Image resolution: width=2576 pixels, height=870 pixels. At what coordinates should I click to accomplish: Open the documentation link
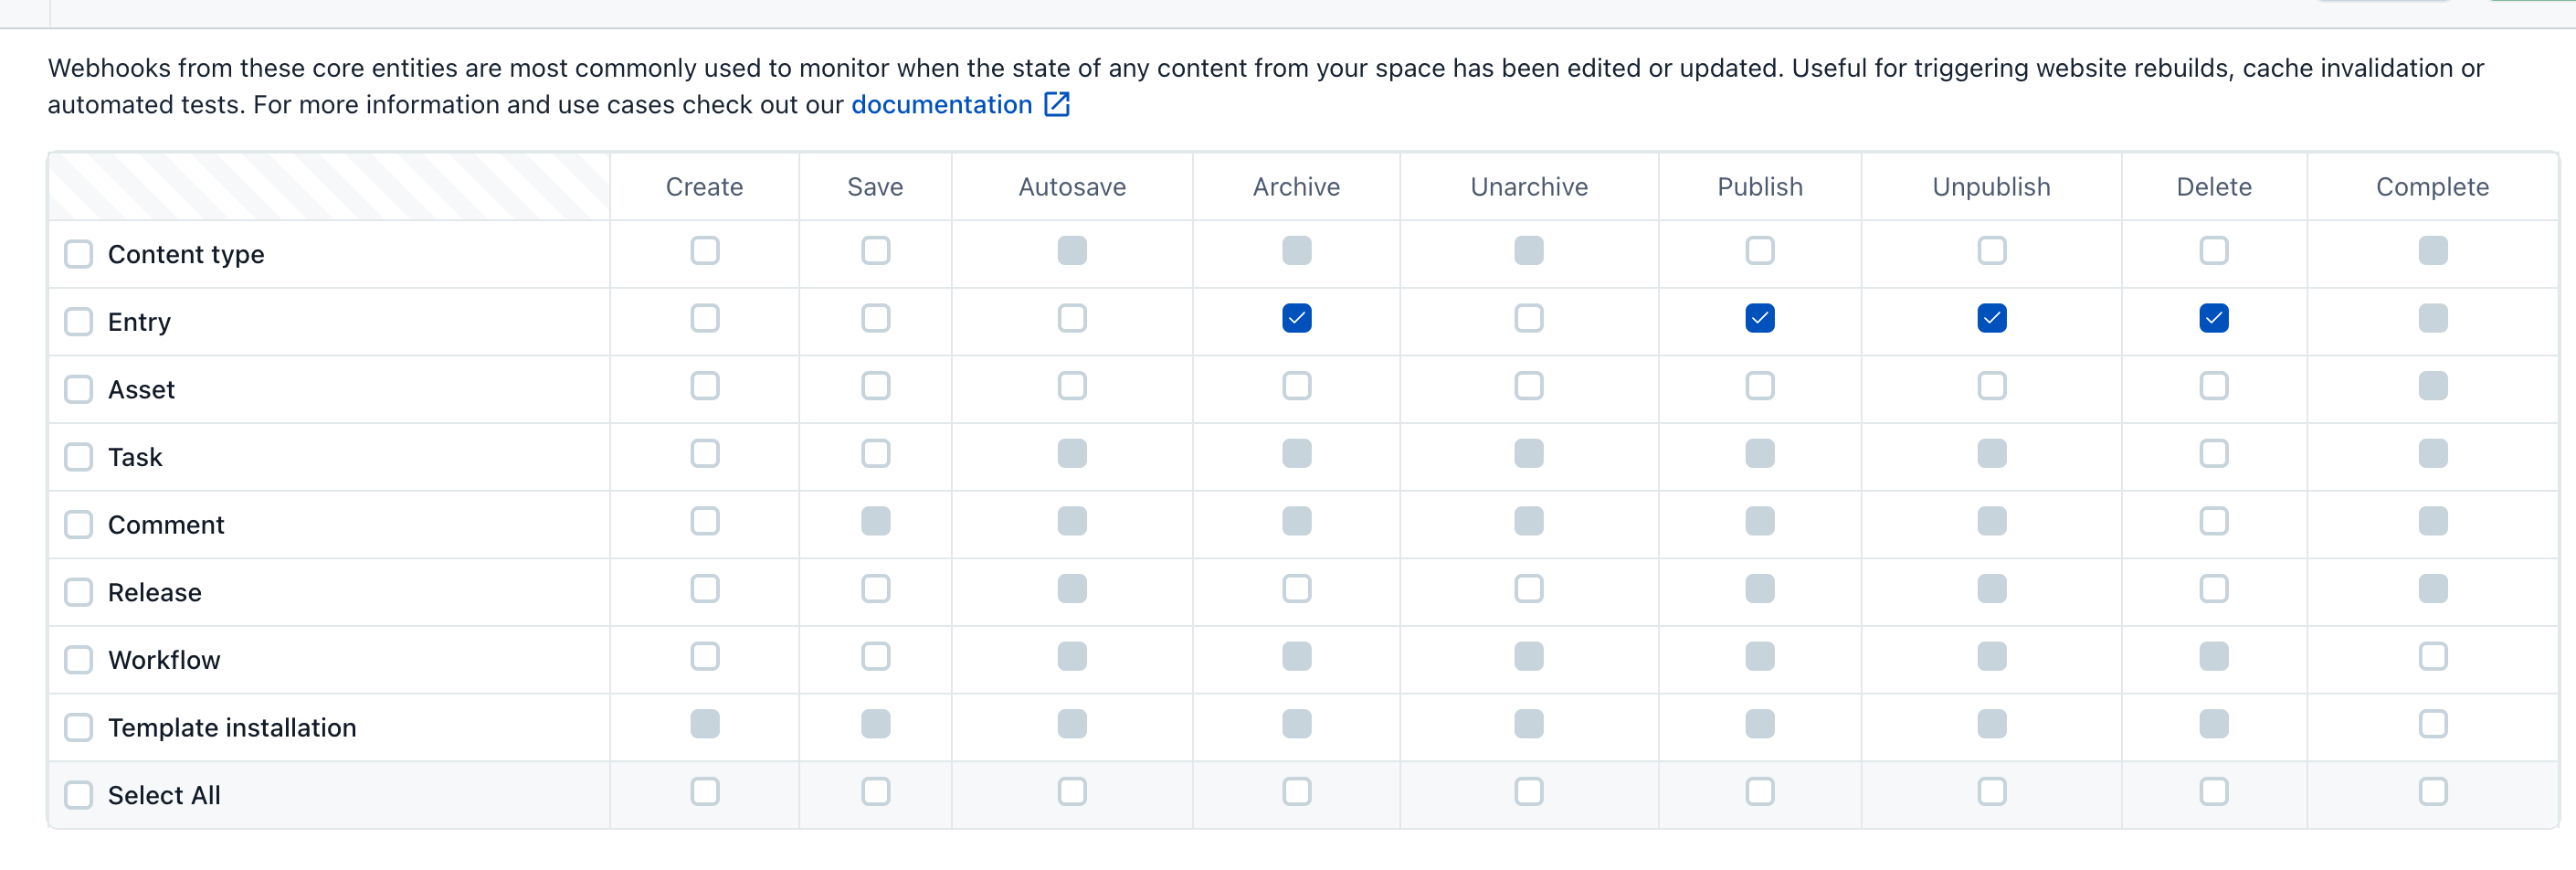click(941, 104)
